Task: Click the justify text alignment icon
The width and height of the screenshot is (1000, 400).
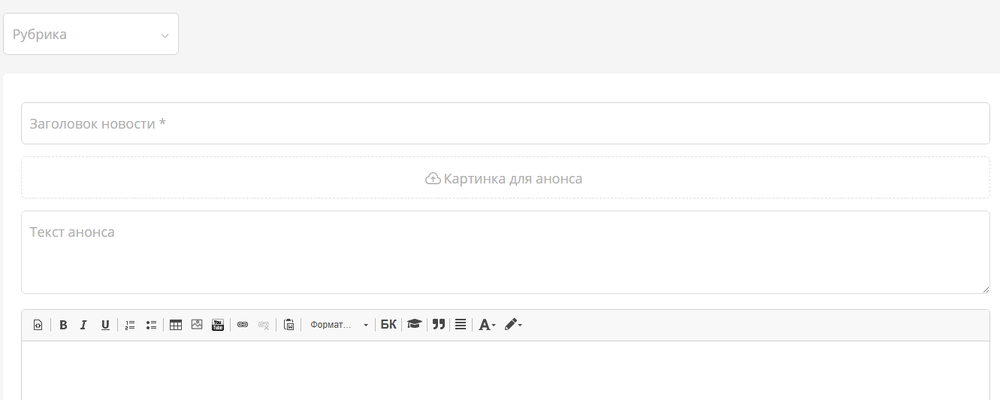Action: [x=460, y=325]
